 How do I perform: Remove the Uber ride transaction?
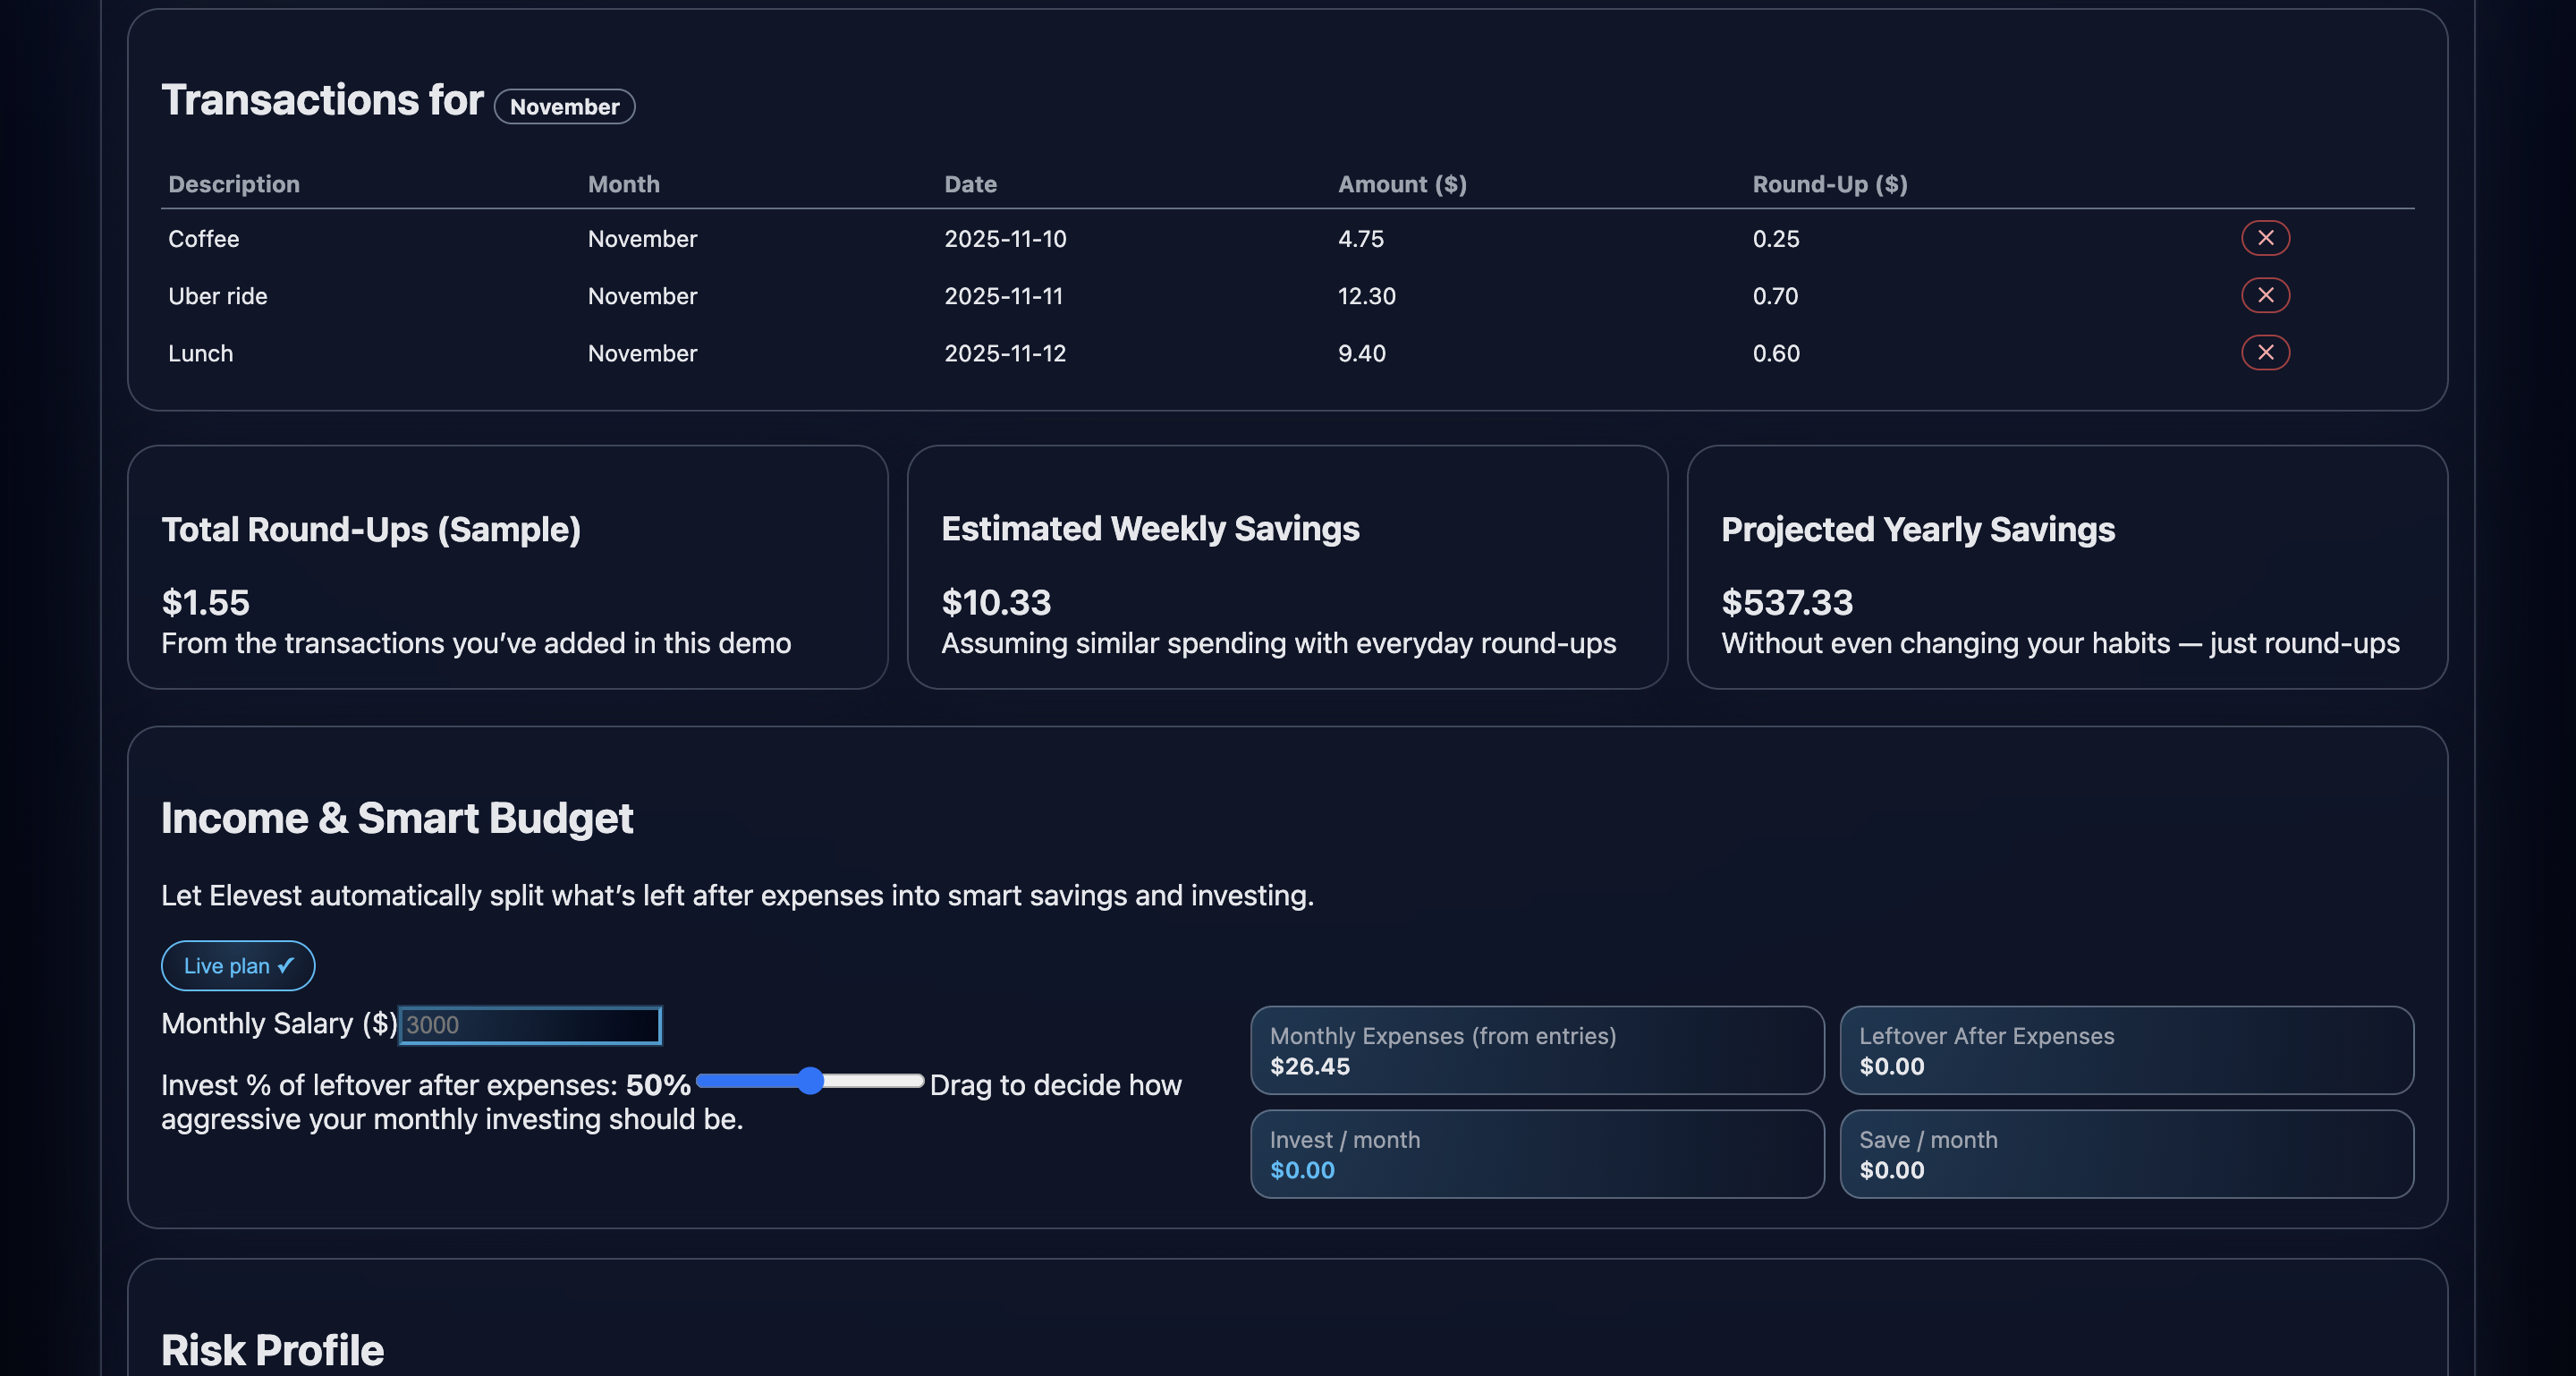(x=2265, y=295)
